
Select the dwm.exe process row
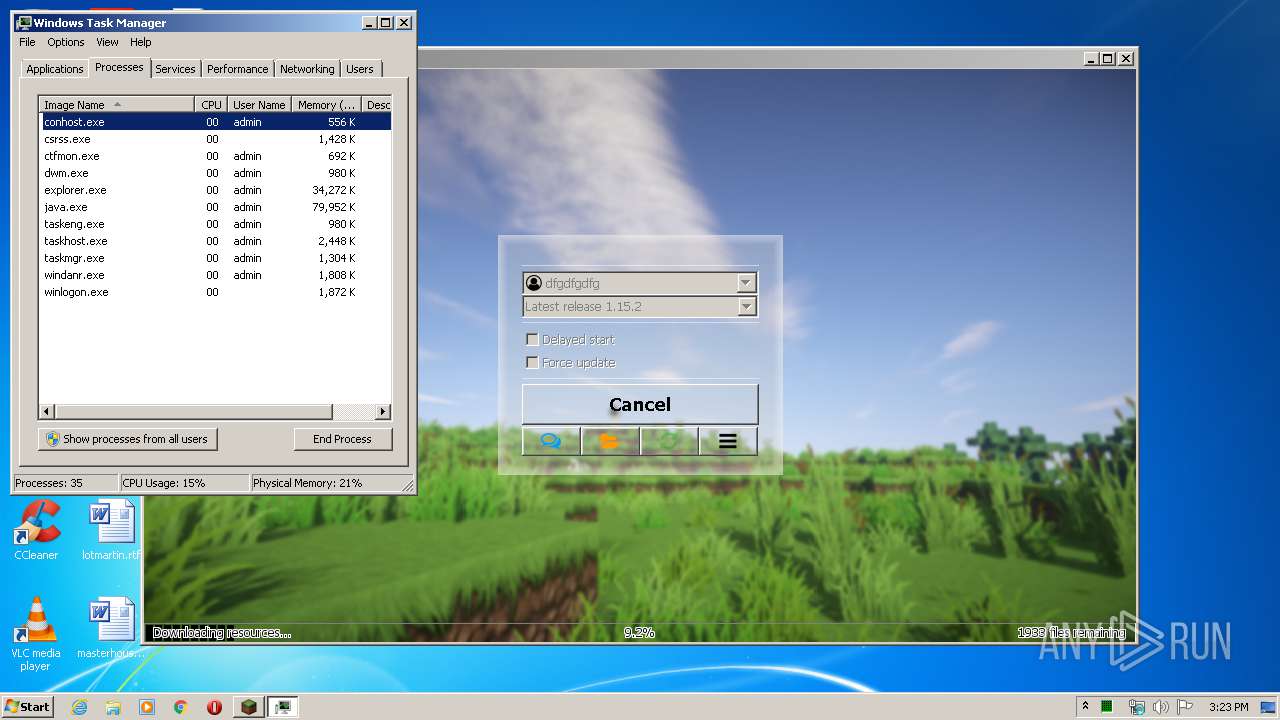[x=215, y=173]
